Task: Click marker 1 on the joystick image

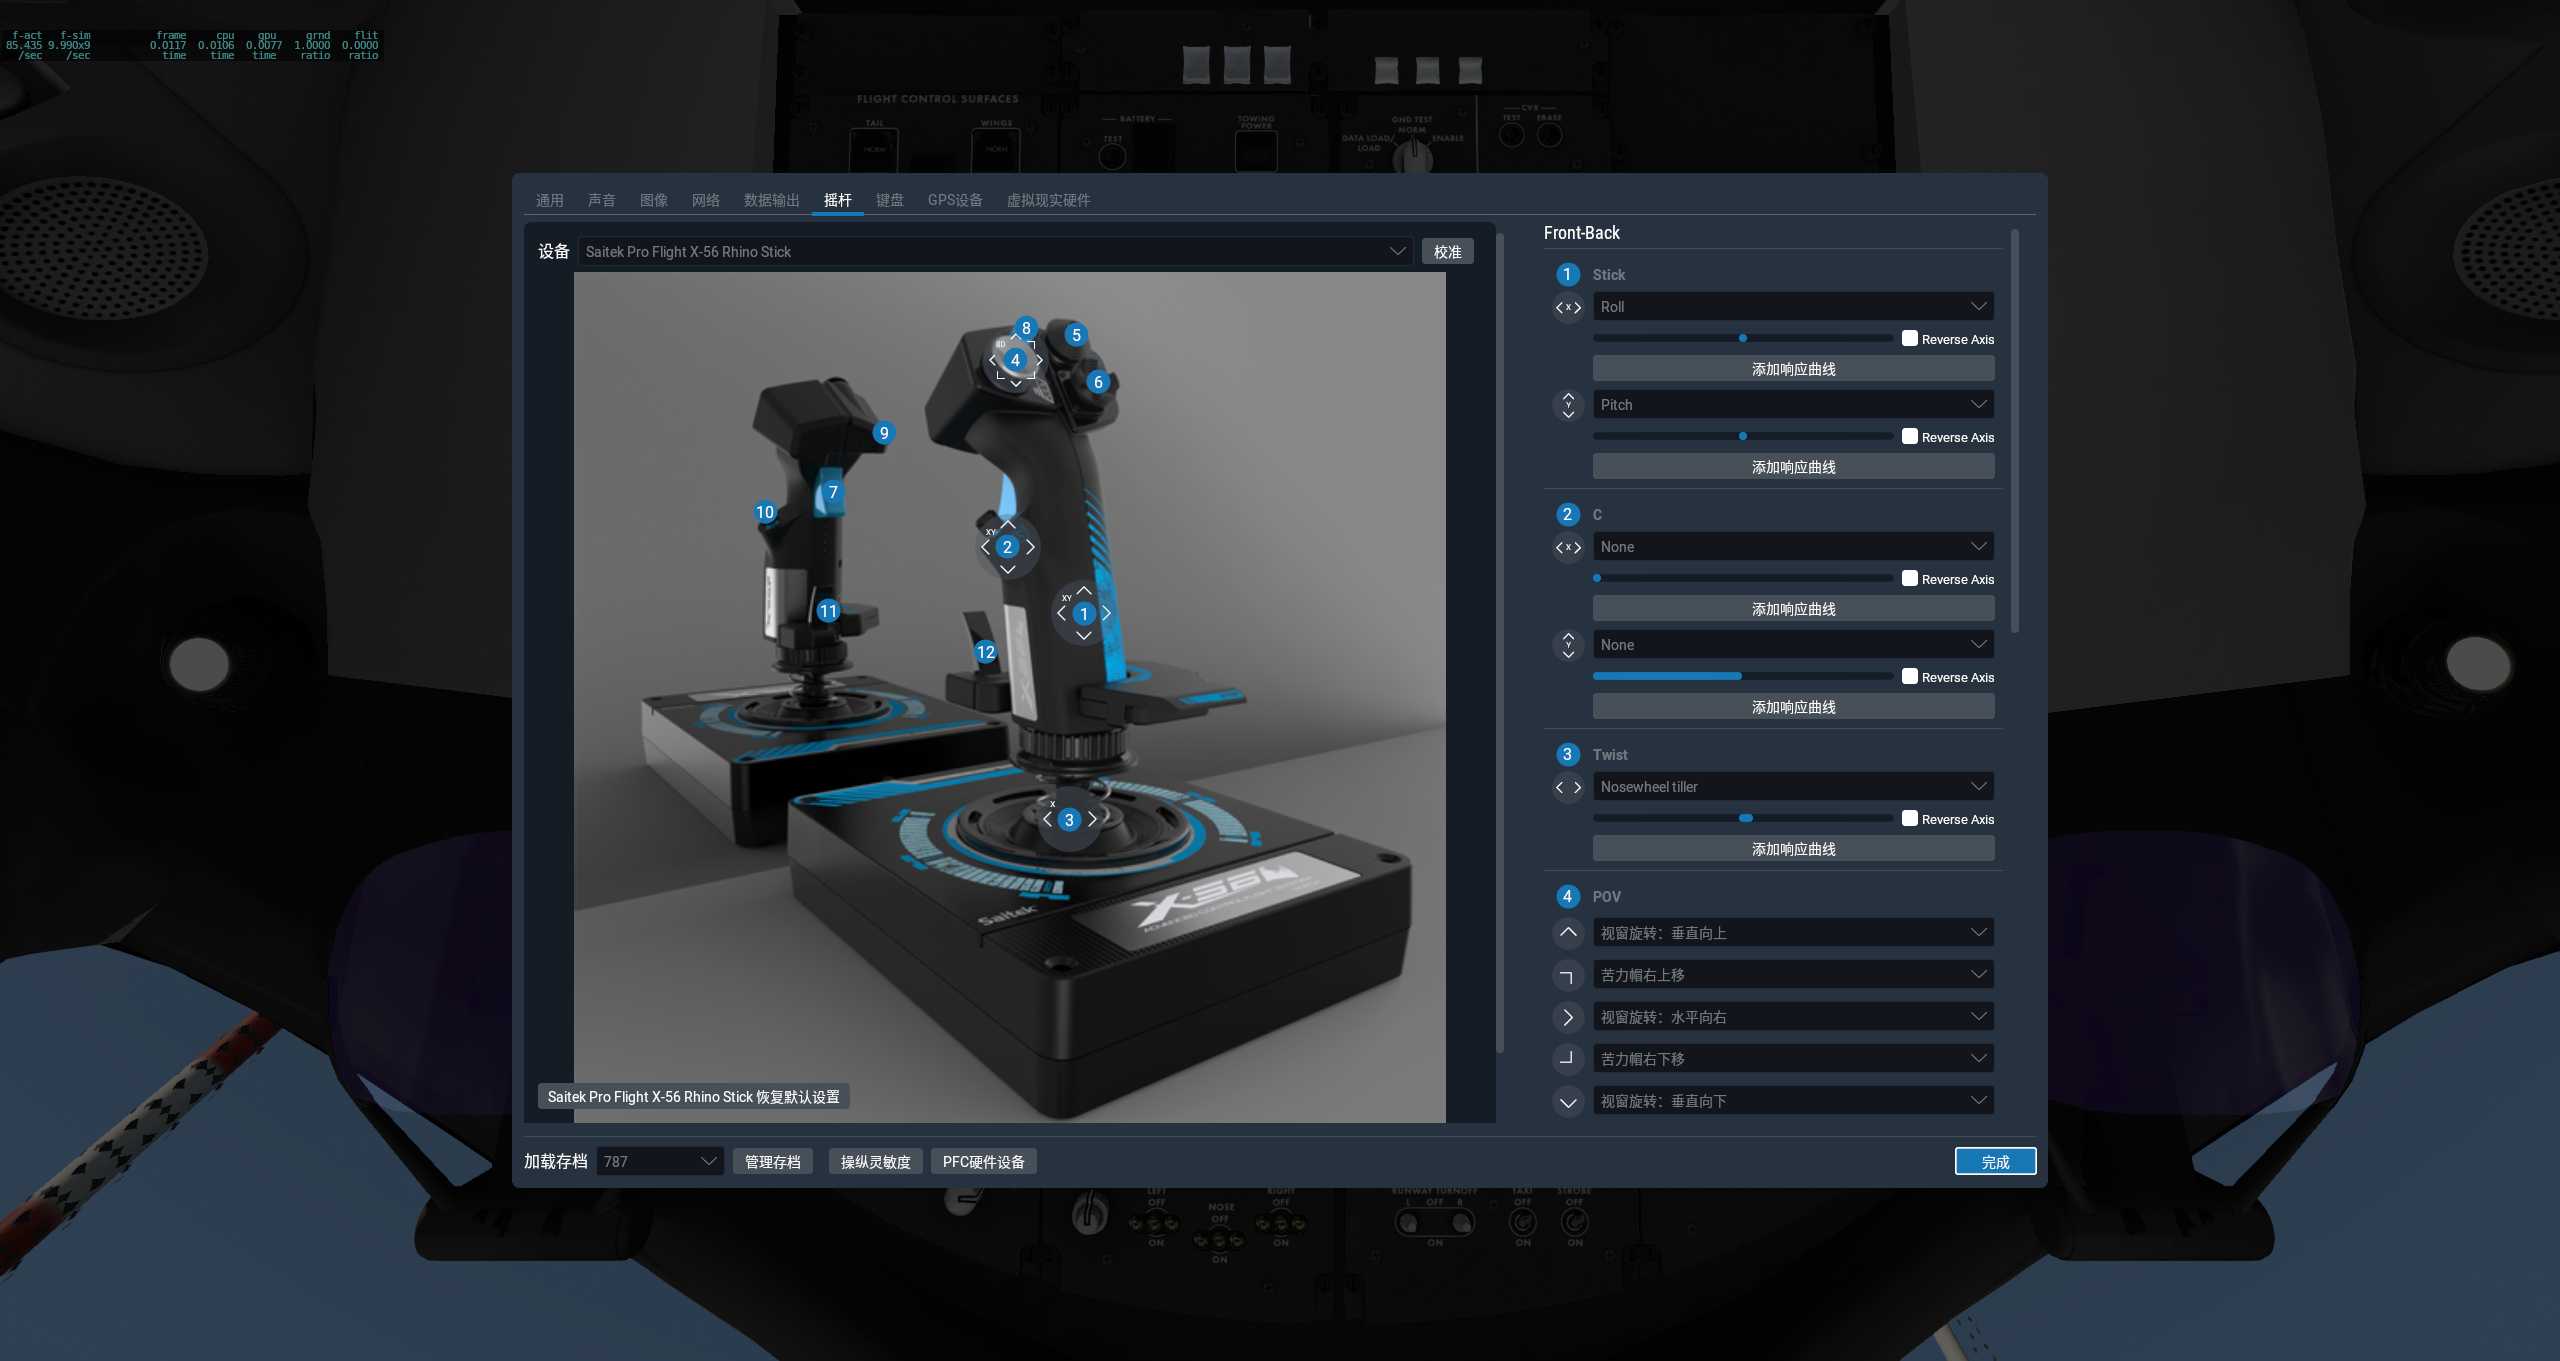Action: [x=1083, y=614]
